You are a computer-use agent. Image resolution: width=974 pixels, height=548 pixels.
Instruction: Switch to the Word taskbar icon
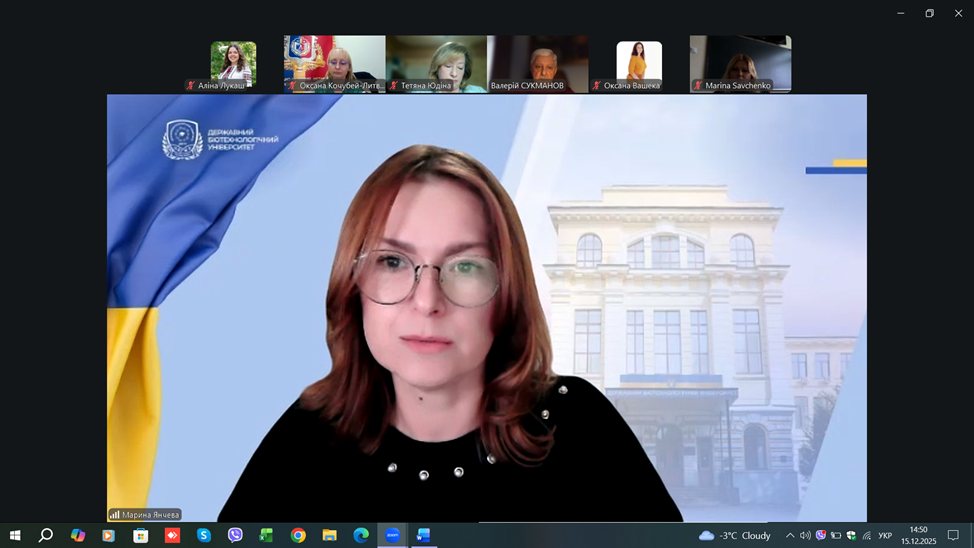click(423, 535)
